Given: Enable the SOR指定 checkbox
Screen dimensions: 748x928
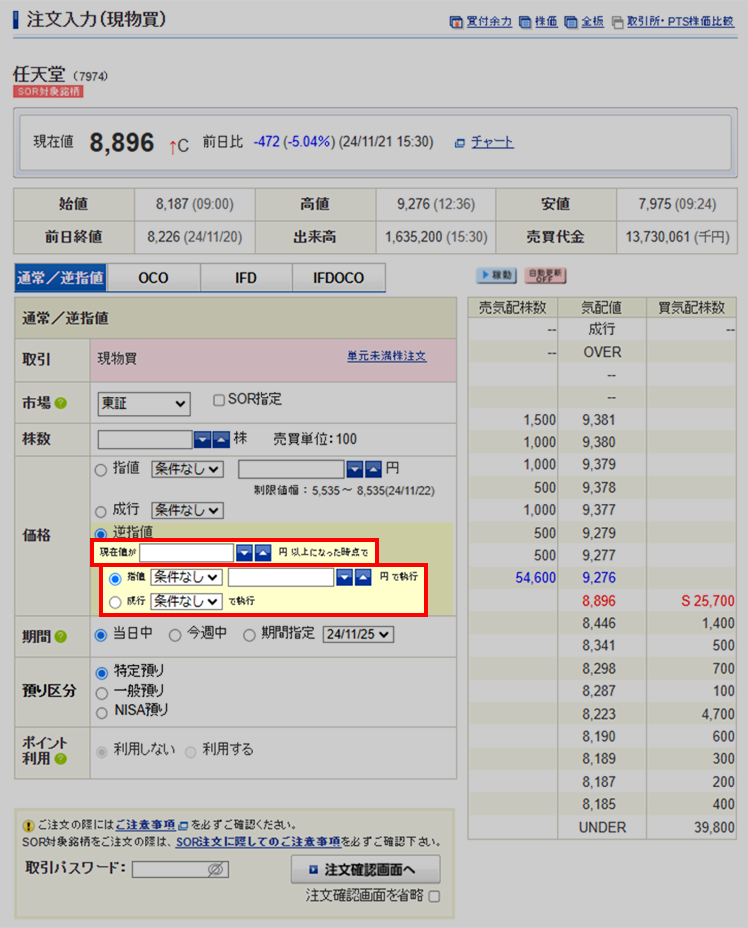Looking at the screenshot, I should 219,401.
